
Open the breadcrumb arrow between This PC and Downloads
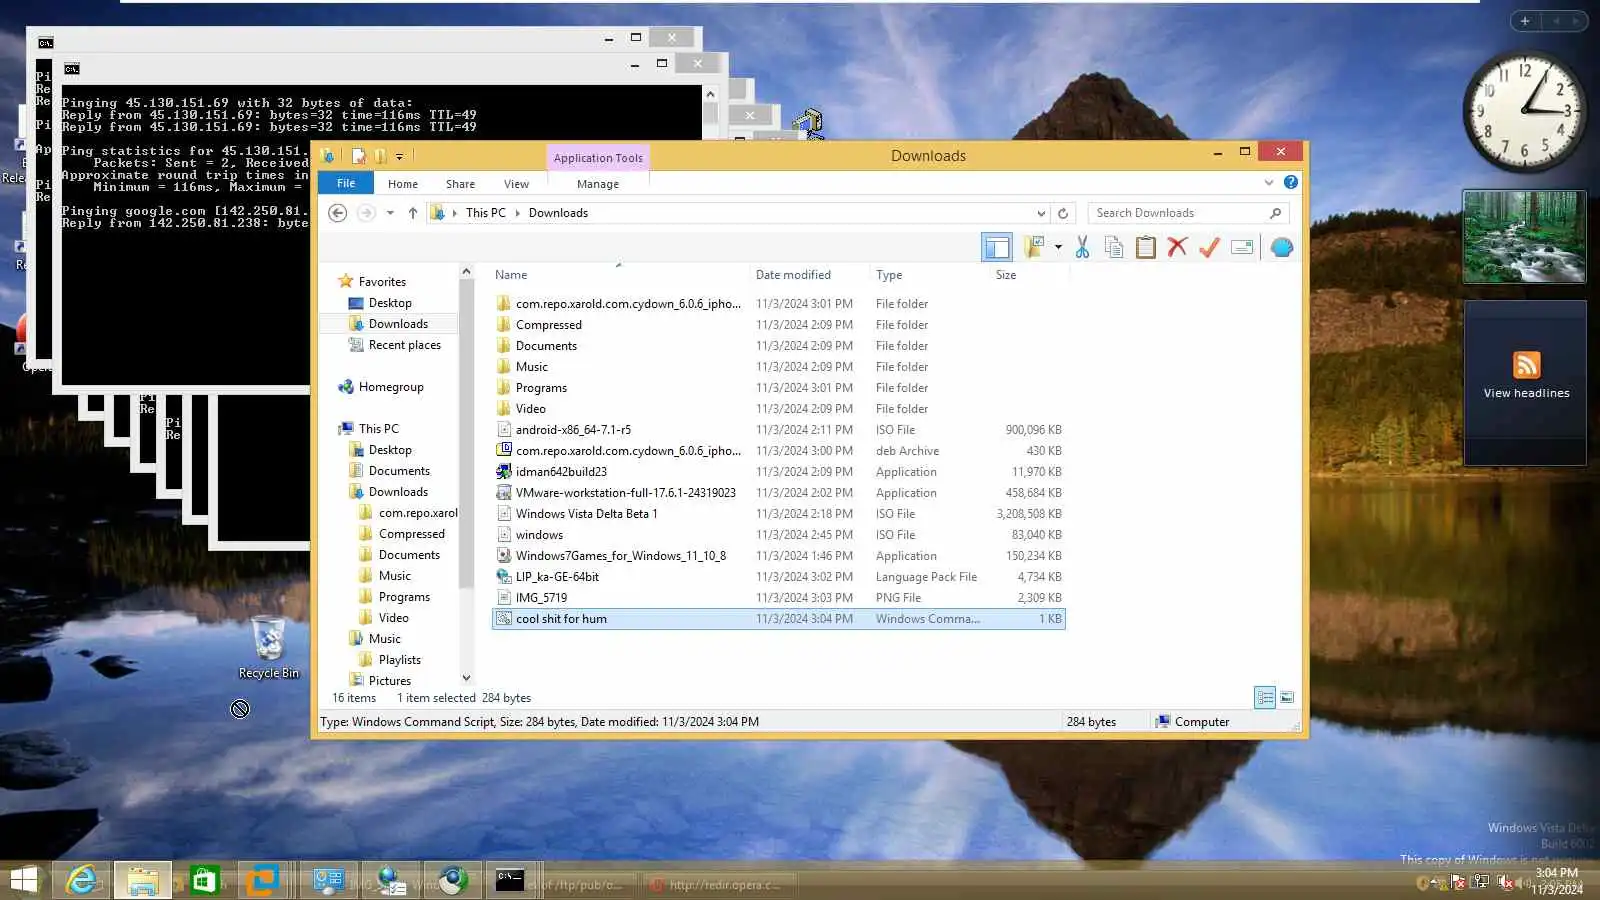[x=518, y=213]
